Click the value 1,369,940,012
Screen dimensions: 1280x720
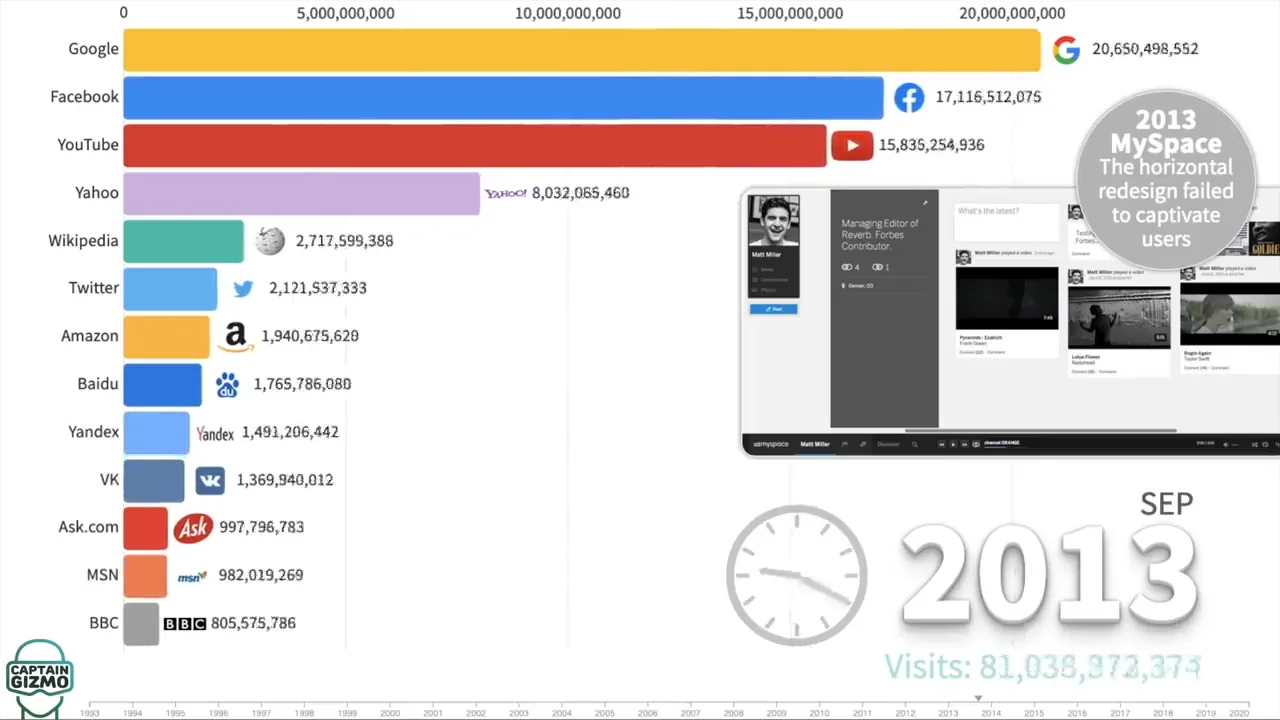click(x=285, y=480)
